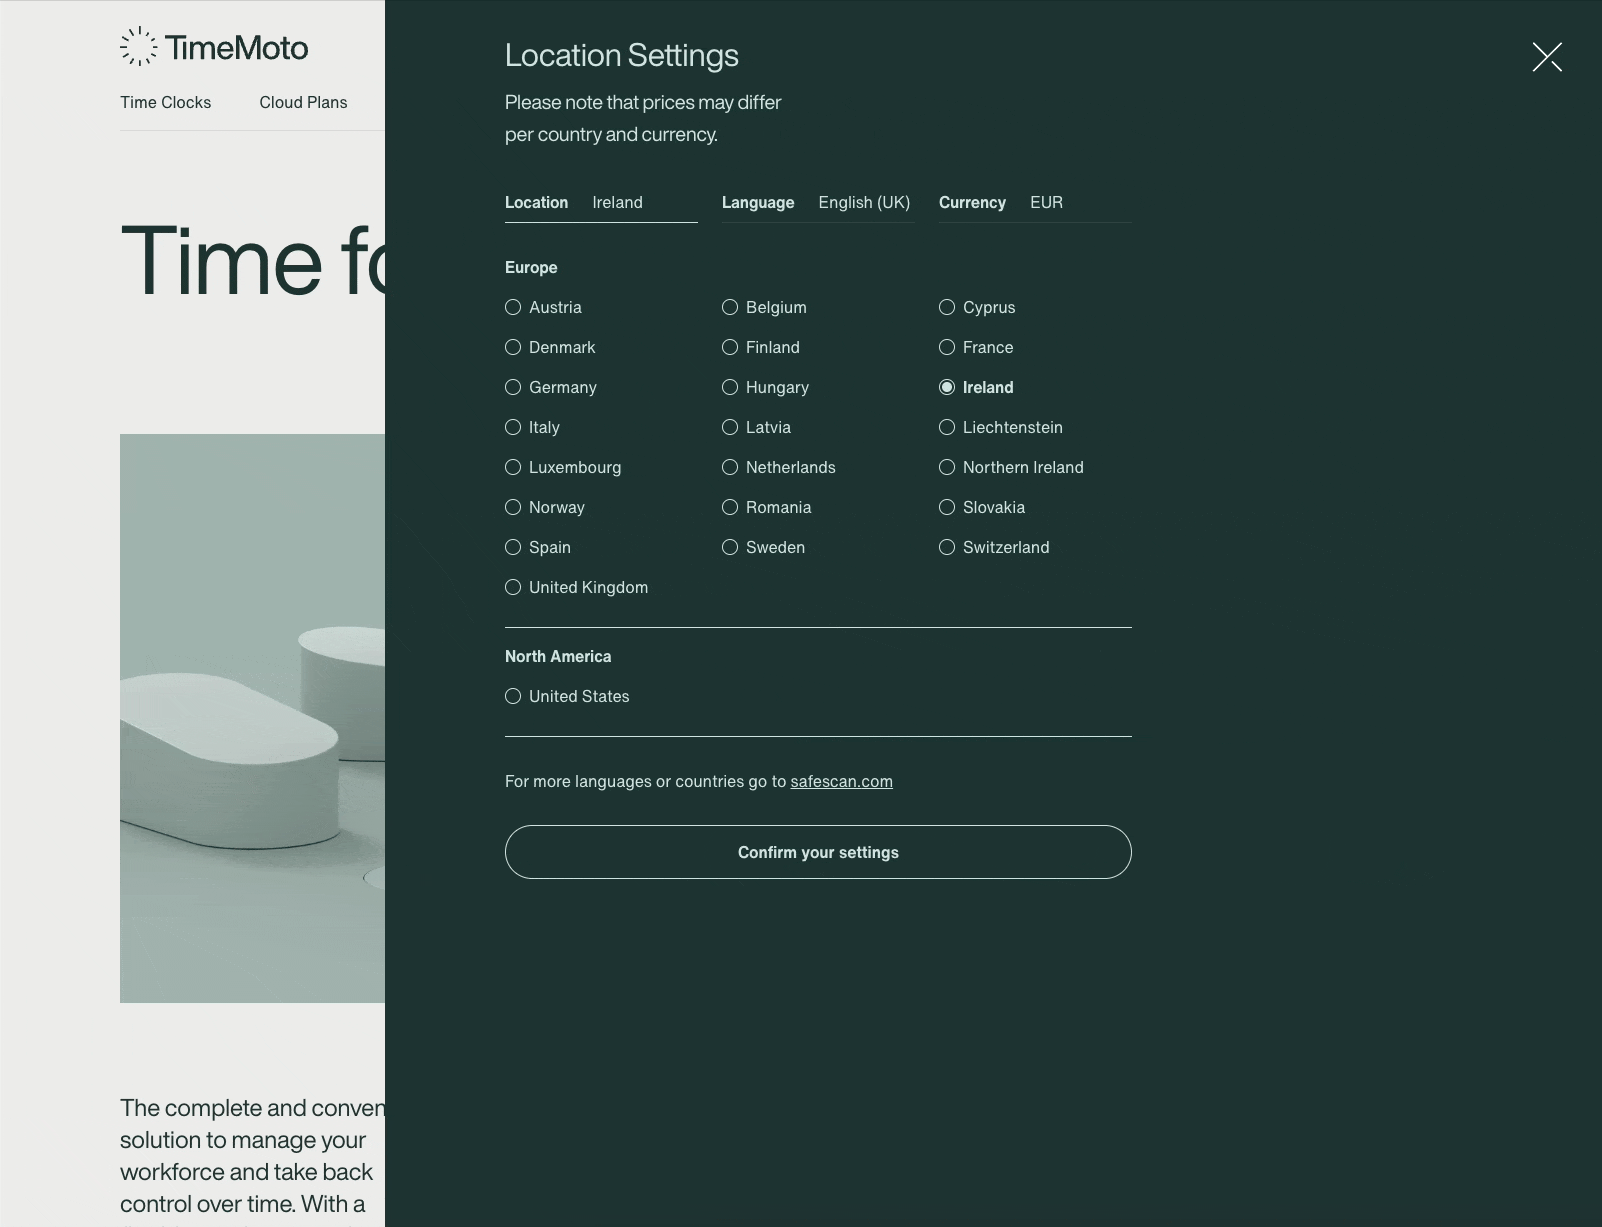1602x1227 pixels.
Task: Close the Location Settings panel
Action: pos(1547,57)
